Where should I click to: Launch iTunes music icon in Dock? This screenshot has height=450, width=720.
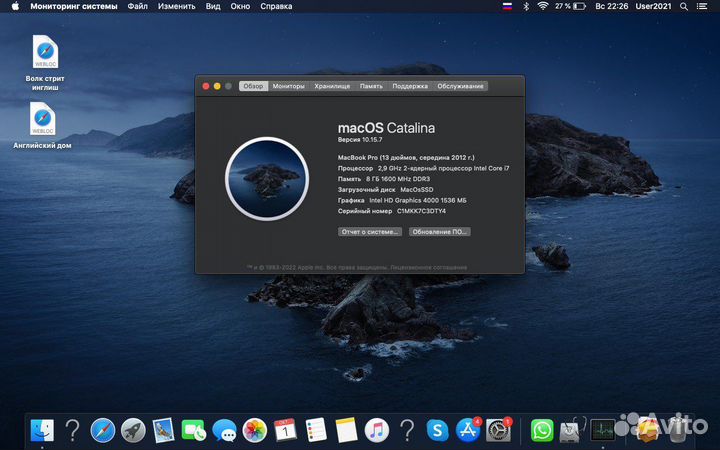[x=377, y=431]
